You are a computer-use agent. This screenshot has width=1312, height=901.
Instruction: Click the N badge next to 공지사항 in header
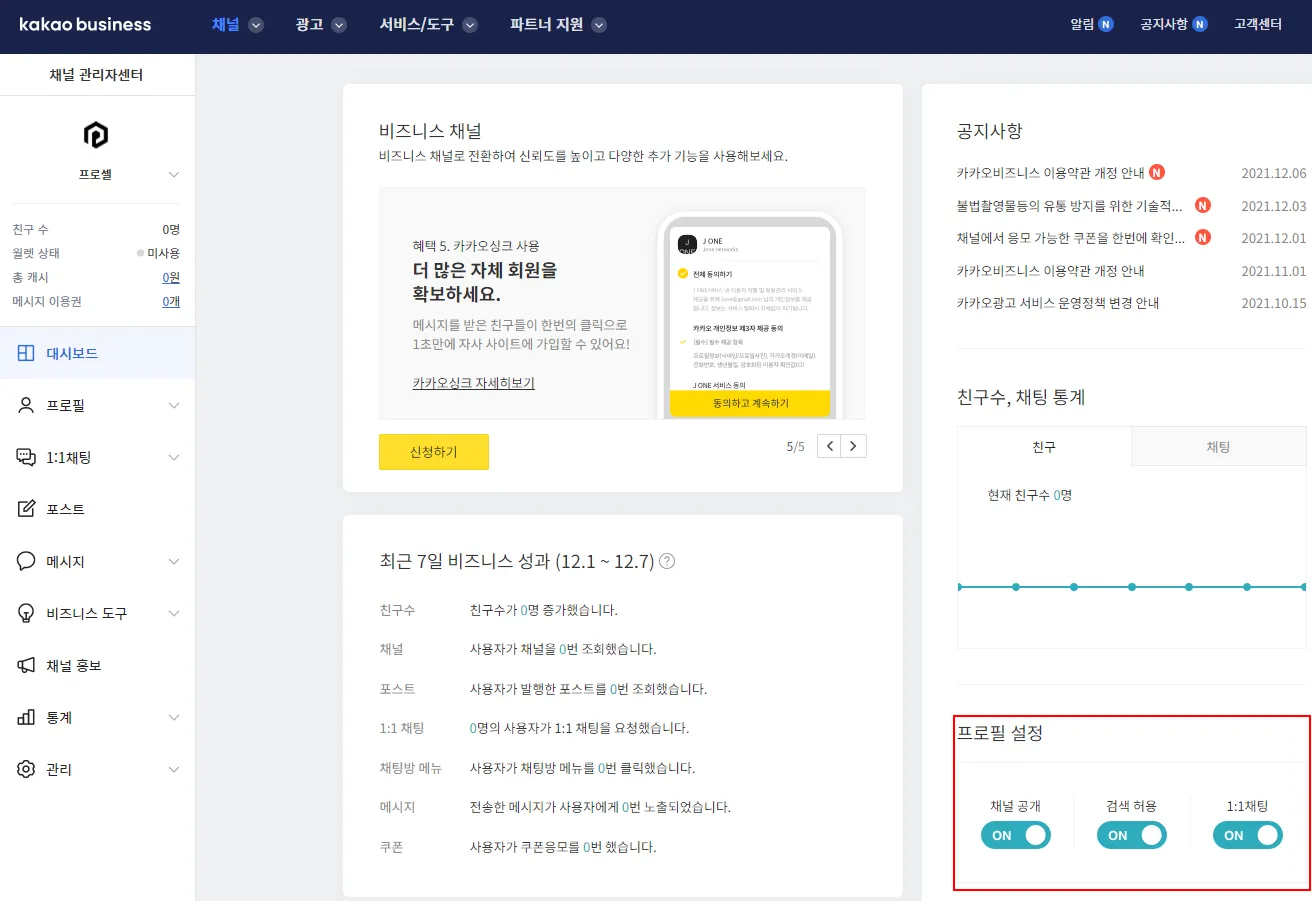click(1199, 24)
